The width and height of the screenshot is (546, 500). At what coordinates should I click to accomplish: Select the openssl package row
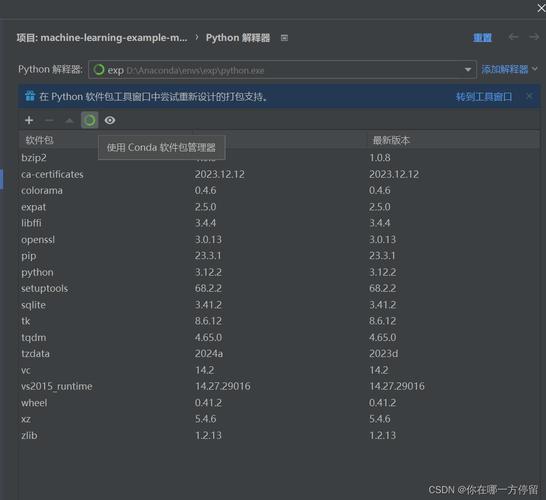[279, 240]
